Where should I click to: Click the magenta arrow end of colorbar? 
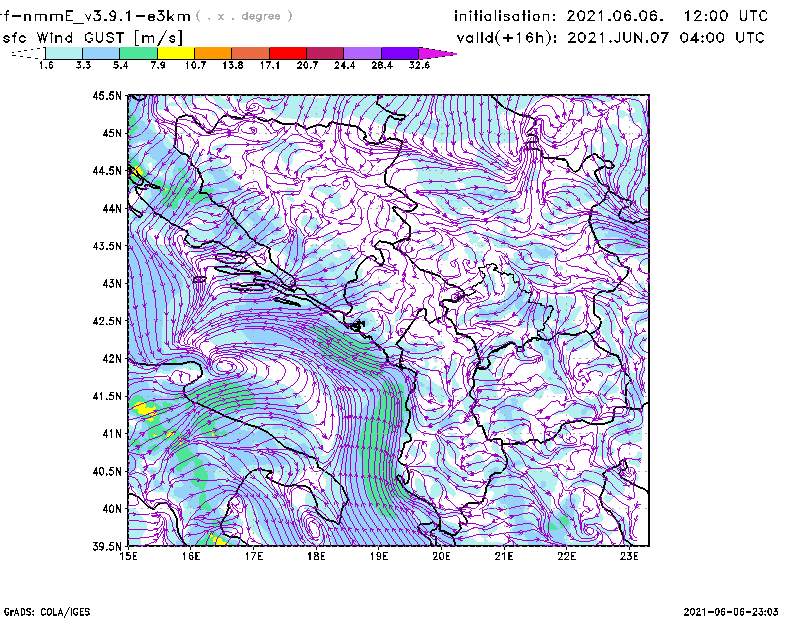click(x=436, y=53)
